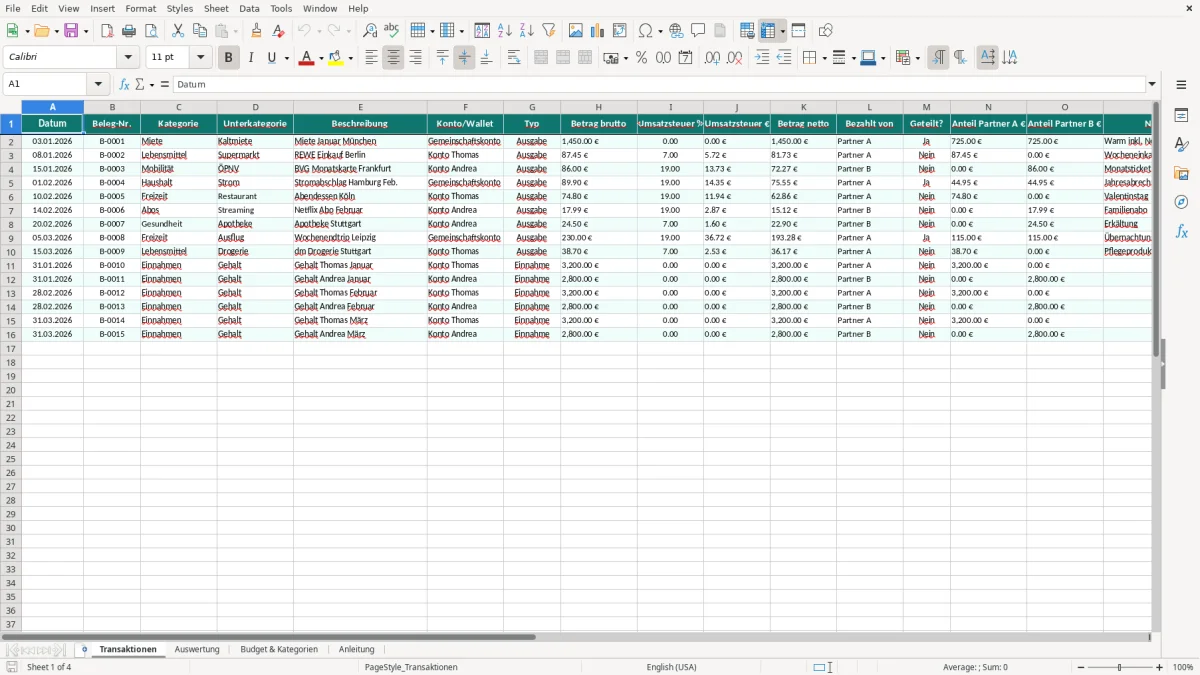Expand the formula bar
Image resolution: width=1200 pixels, height=675 pixels.
(x=1152, y=84)
